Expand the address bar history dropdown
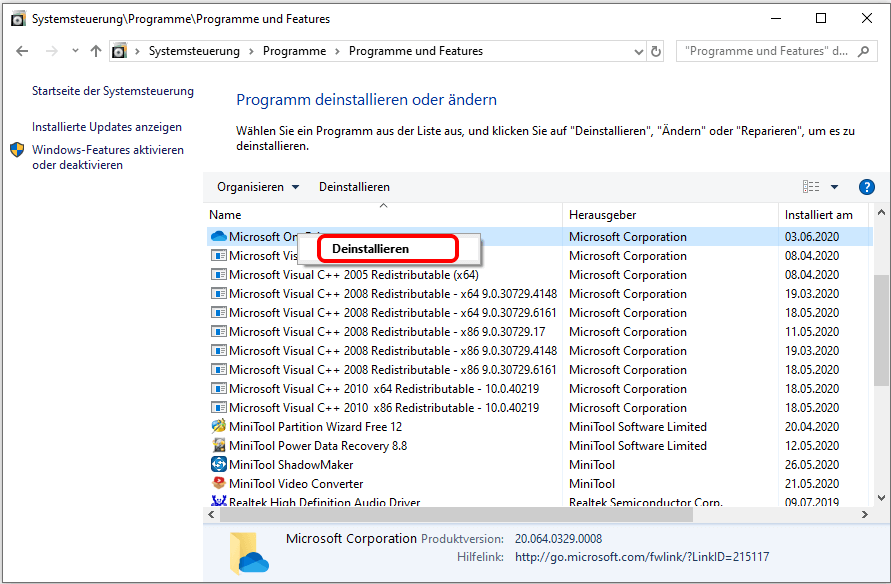891x584 pixels. point(639,52)
